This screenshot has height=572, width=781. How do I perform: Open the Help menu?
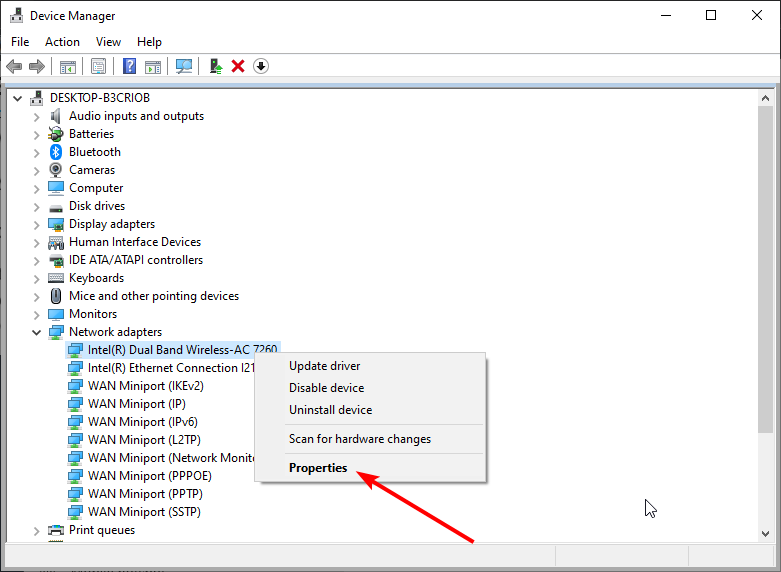(x=149, y=42)
